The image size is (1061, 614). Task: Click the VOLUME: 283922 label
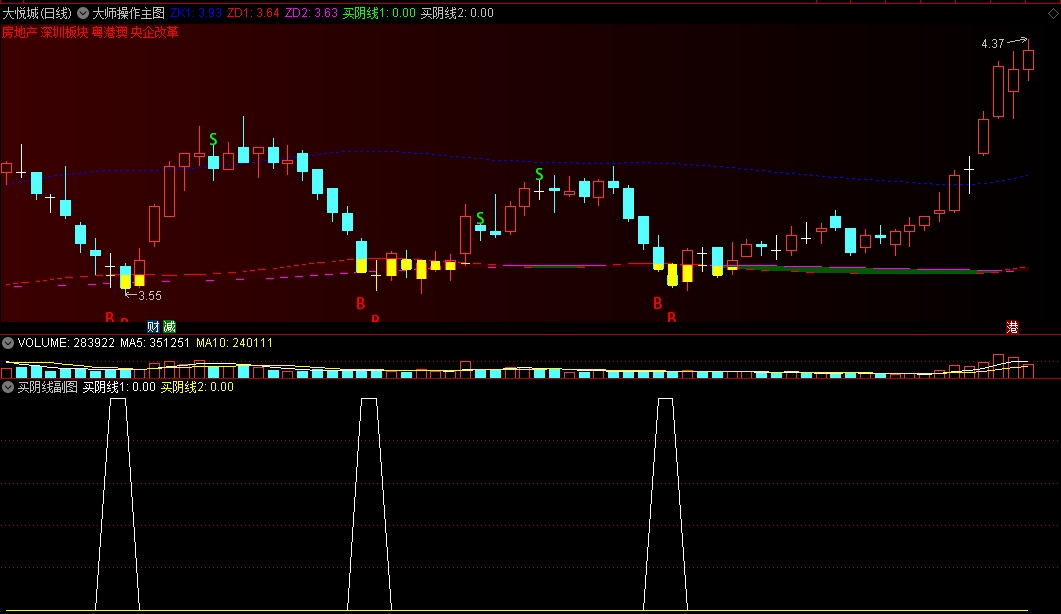point(66,343)
